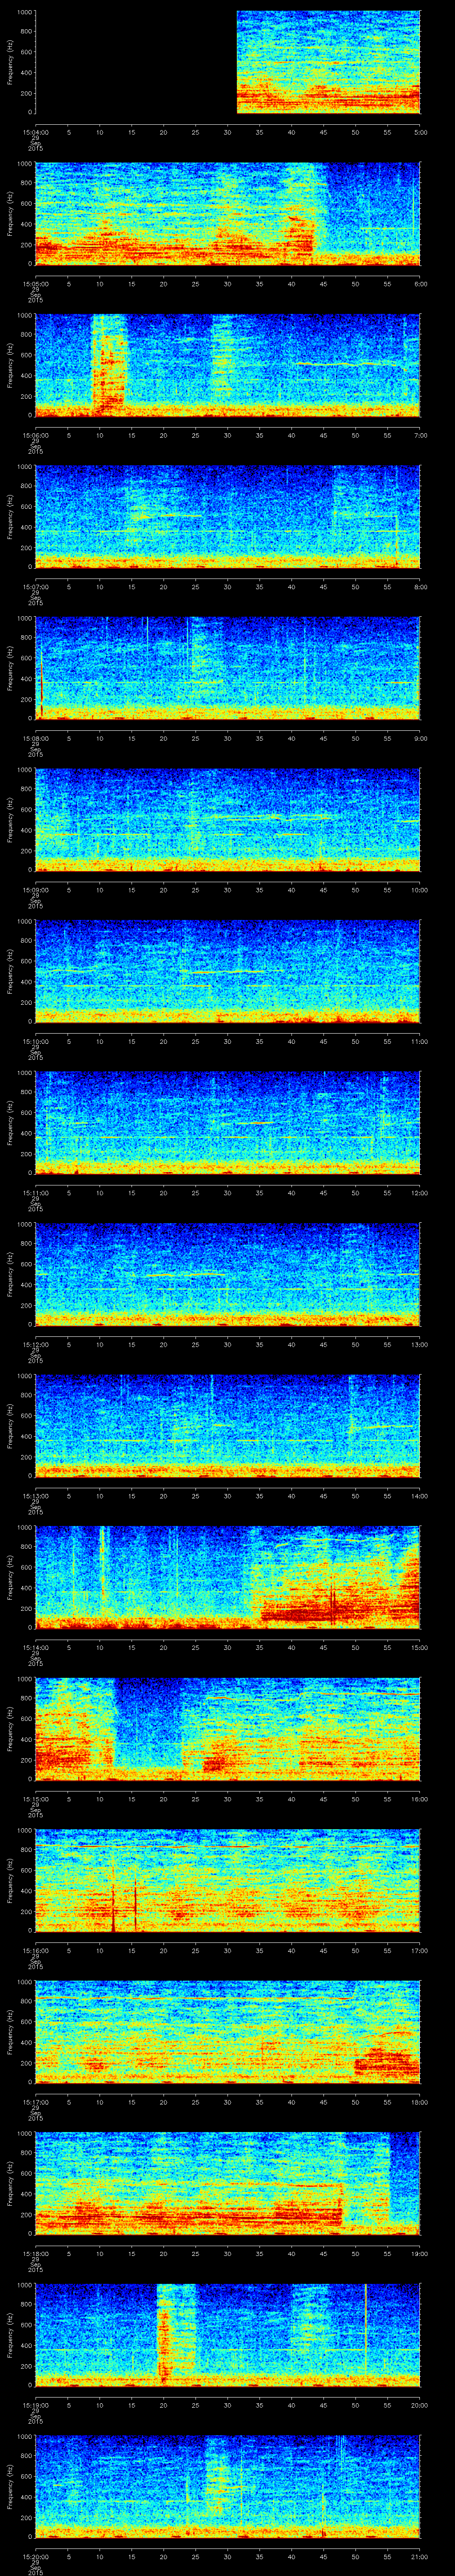Click the 30-second tick label under the 15:08 spectrogram
This screenshot has width=455, height=2576.
click(x=228, y=738)
